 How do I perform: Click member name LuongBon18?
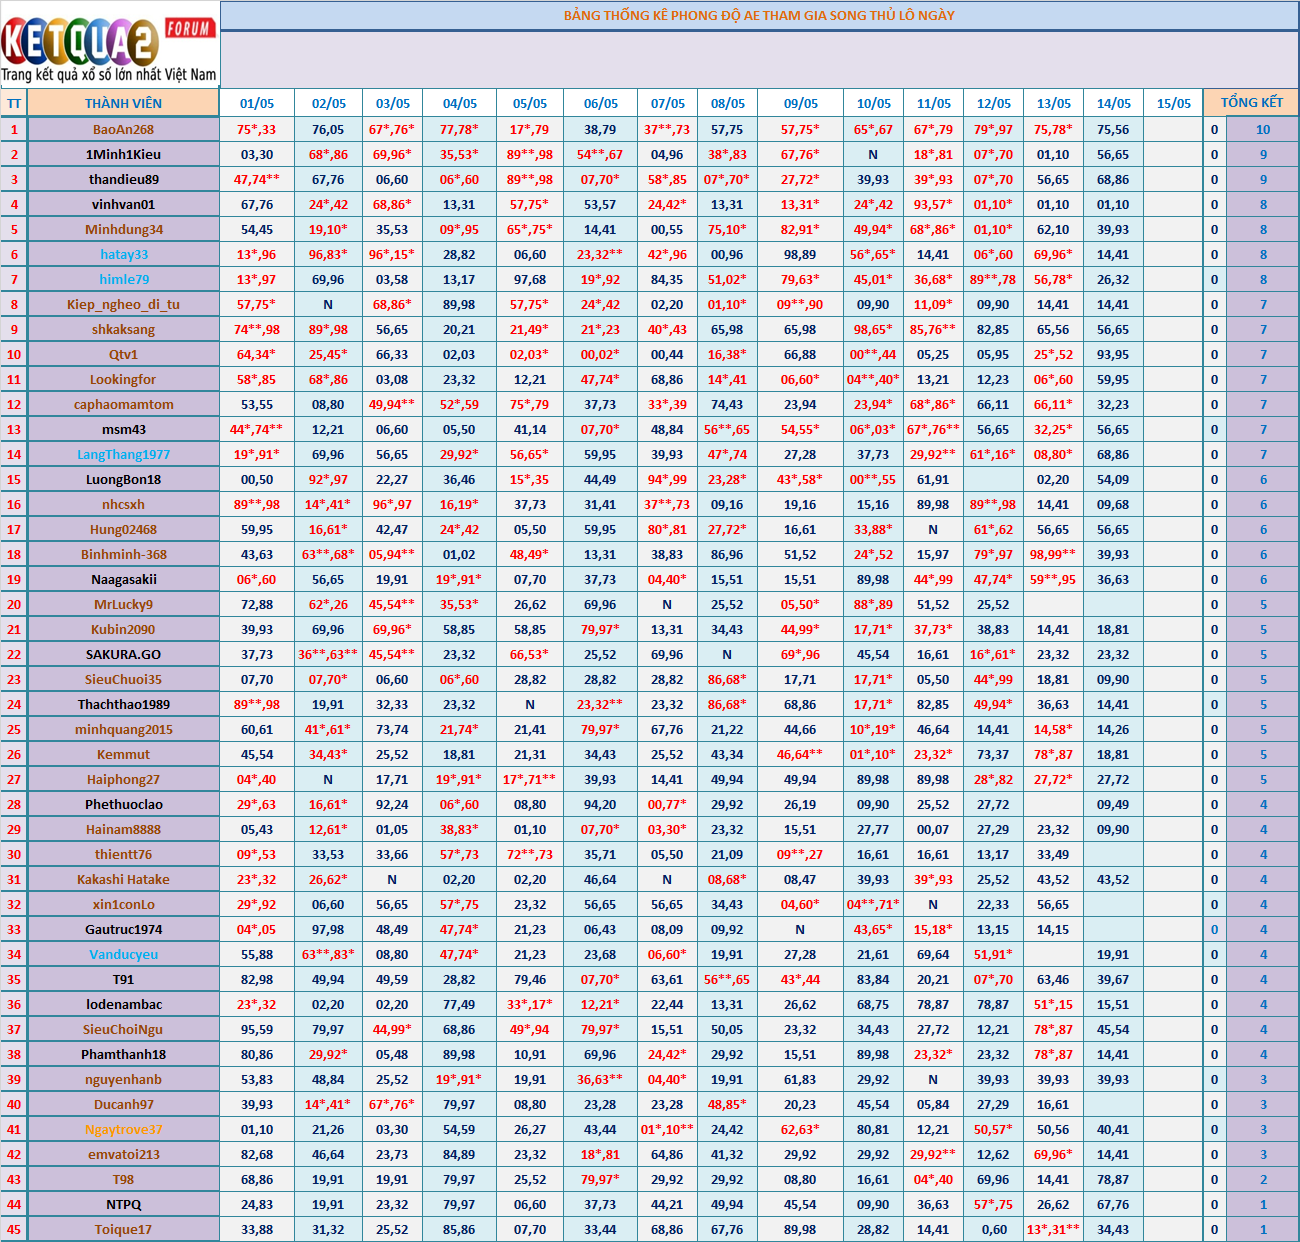123,479
